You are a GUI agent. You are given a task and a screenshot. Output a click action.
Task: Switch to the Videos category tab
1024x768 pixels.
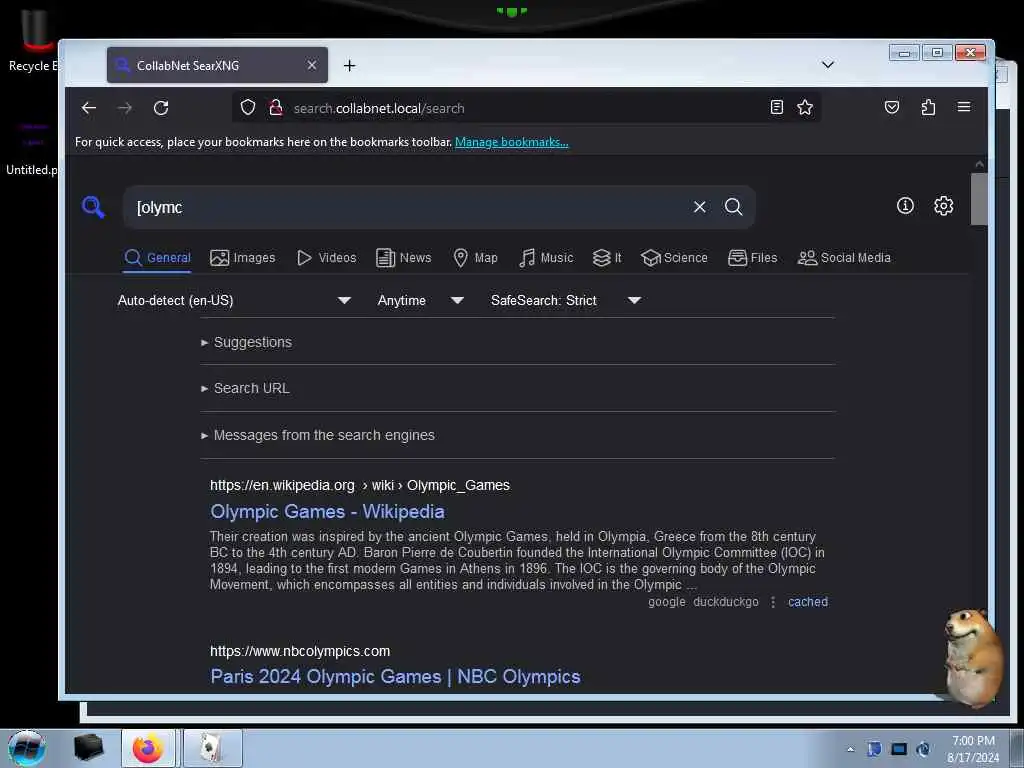click(x=327, y=257)
